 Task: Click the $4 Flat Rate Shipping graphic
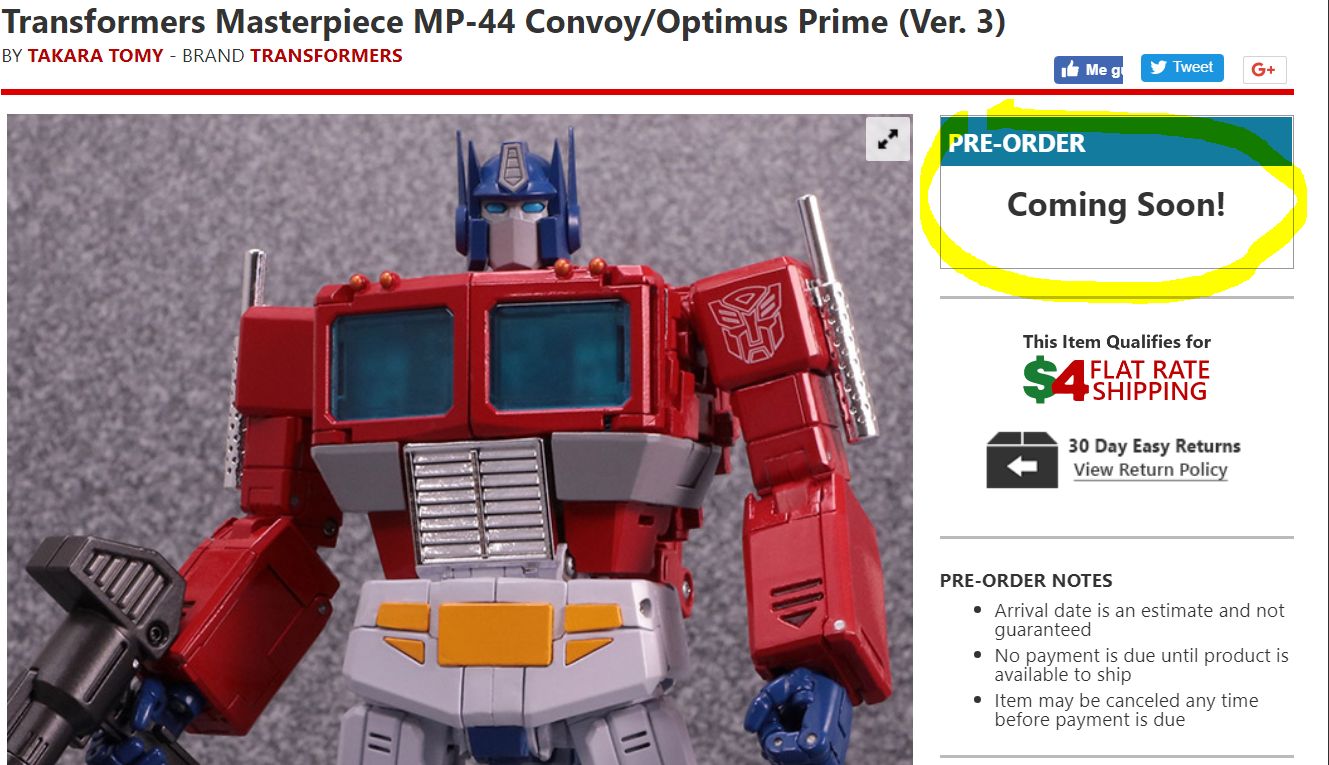tap(1116, 379)
